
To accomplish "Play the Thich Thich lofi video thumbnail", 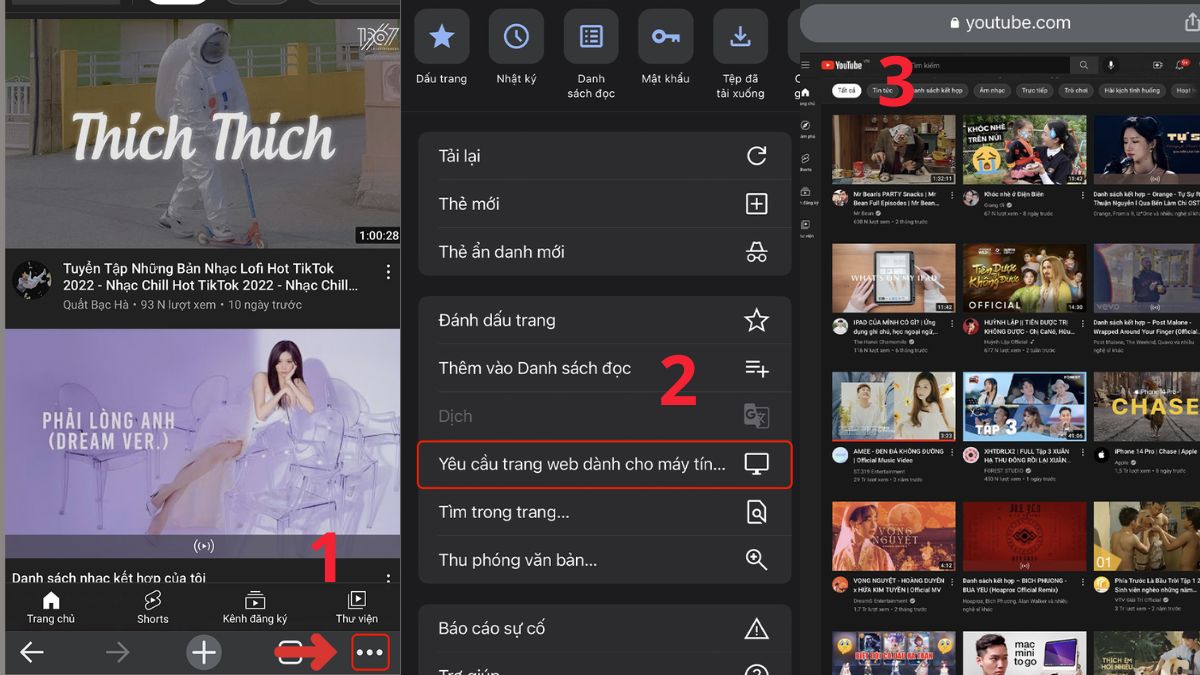I will pyautogui.click(x=202, y=133).
